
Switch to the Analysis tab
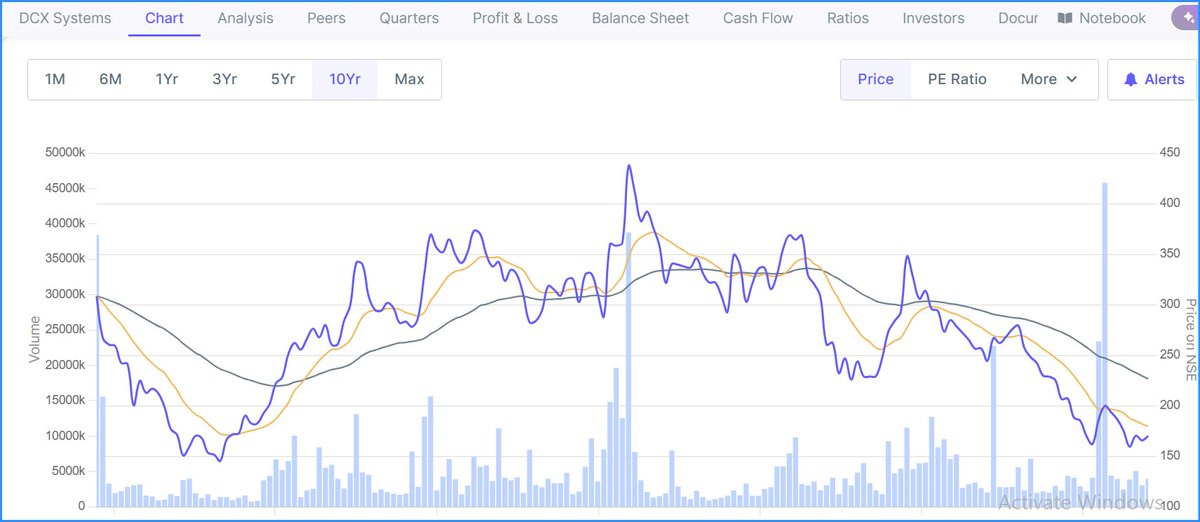tap(245, 18)
